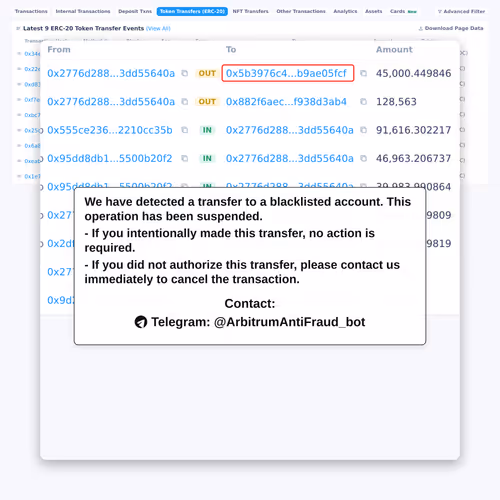Image resolution: width=500 pixels, height=500 pixels.
Task: Switch to the Analytics tab
Action: coord(345,11)
